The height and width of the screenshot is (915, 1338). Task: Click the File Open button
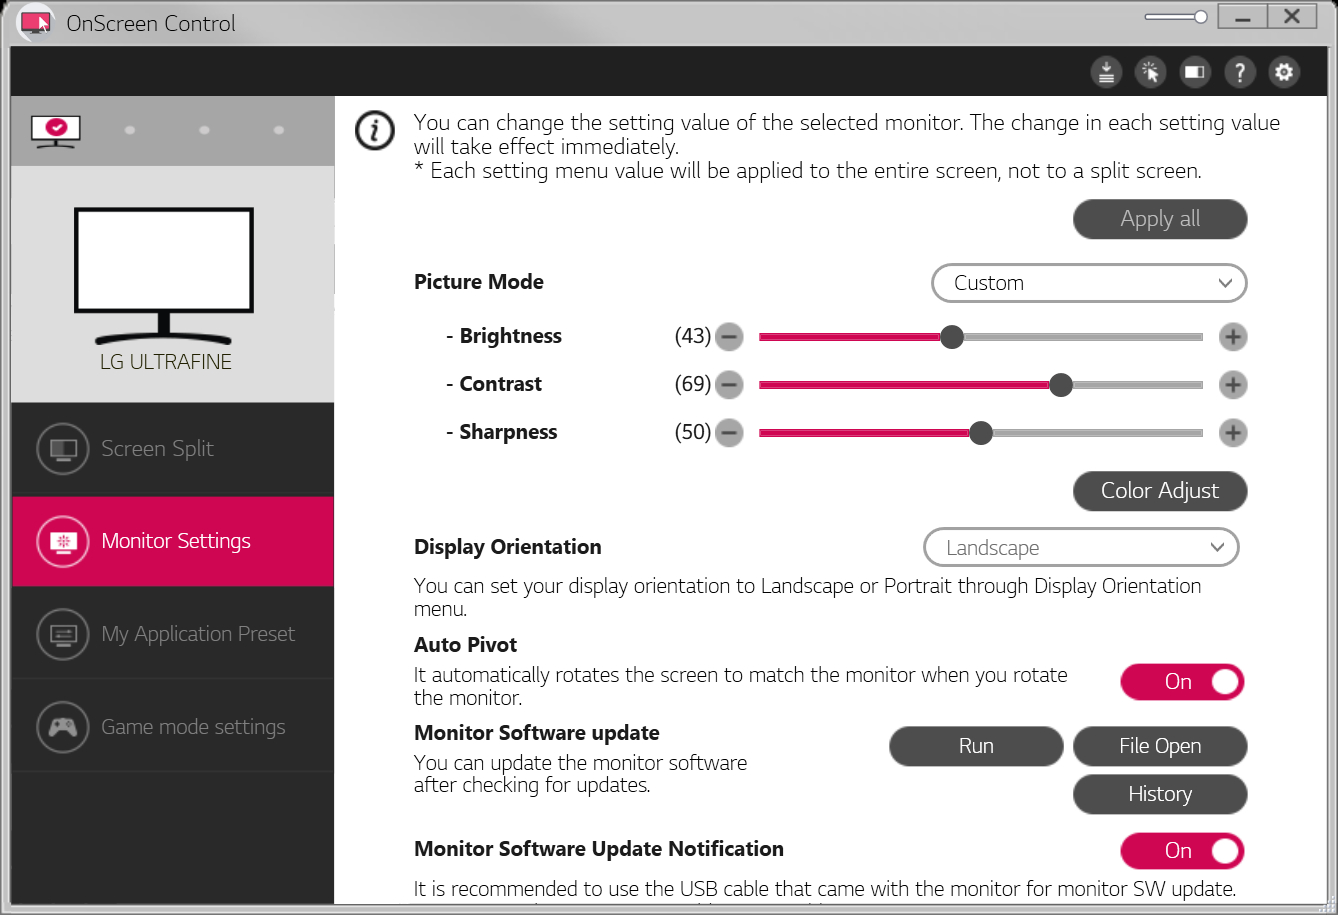(1160, 746)
